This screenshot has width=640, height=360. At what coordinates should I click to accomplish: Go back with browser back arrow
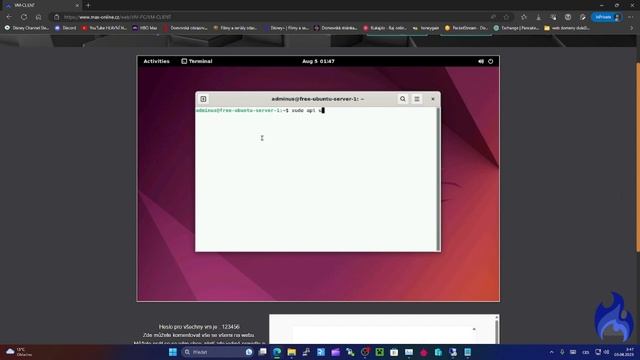(9, 17)
